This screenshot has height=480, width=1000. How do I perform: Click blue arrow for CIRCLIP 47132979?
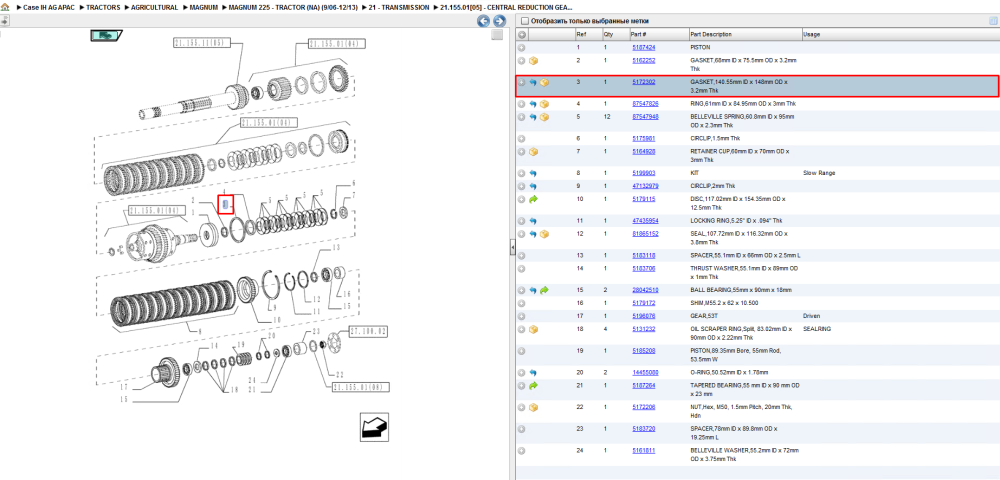point(533,186)
